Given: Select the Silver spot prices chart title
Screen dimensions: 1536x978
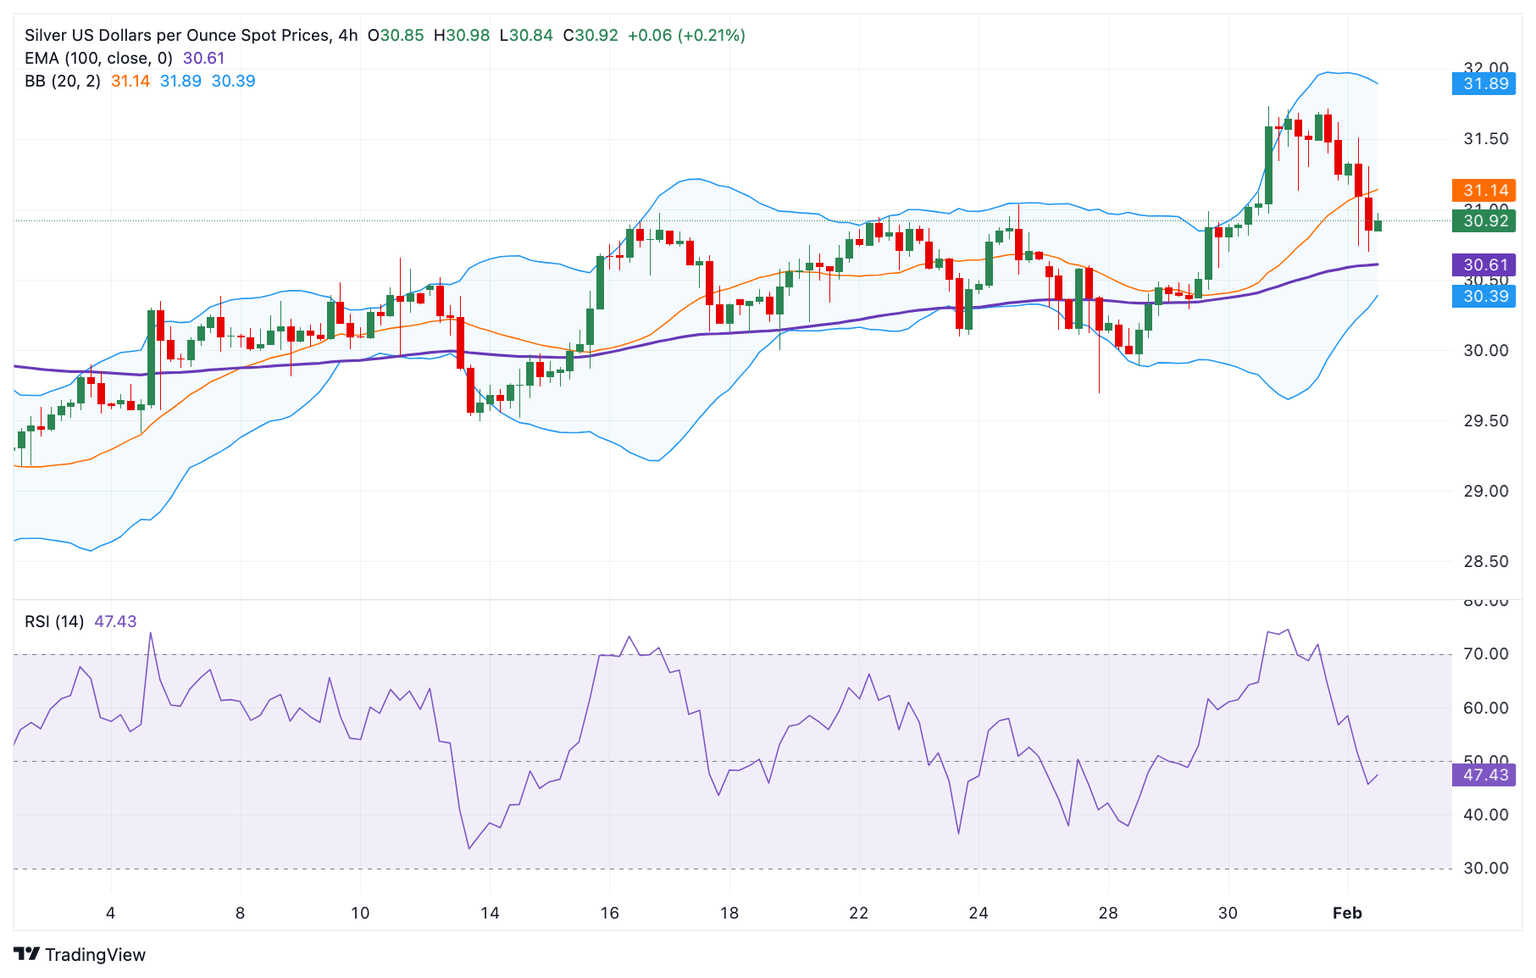Looking at the screenshot, I should click(x=190, y=36).
